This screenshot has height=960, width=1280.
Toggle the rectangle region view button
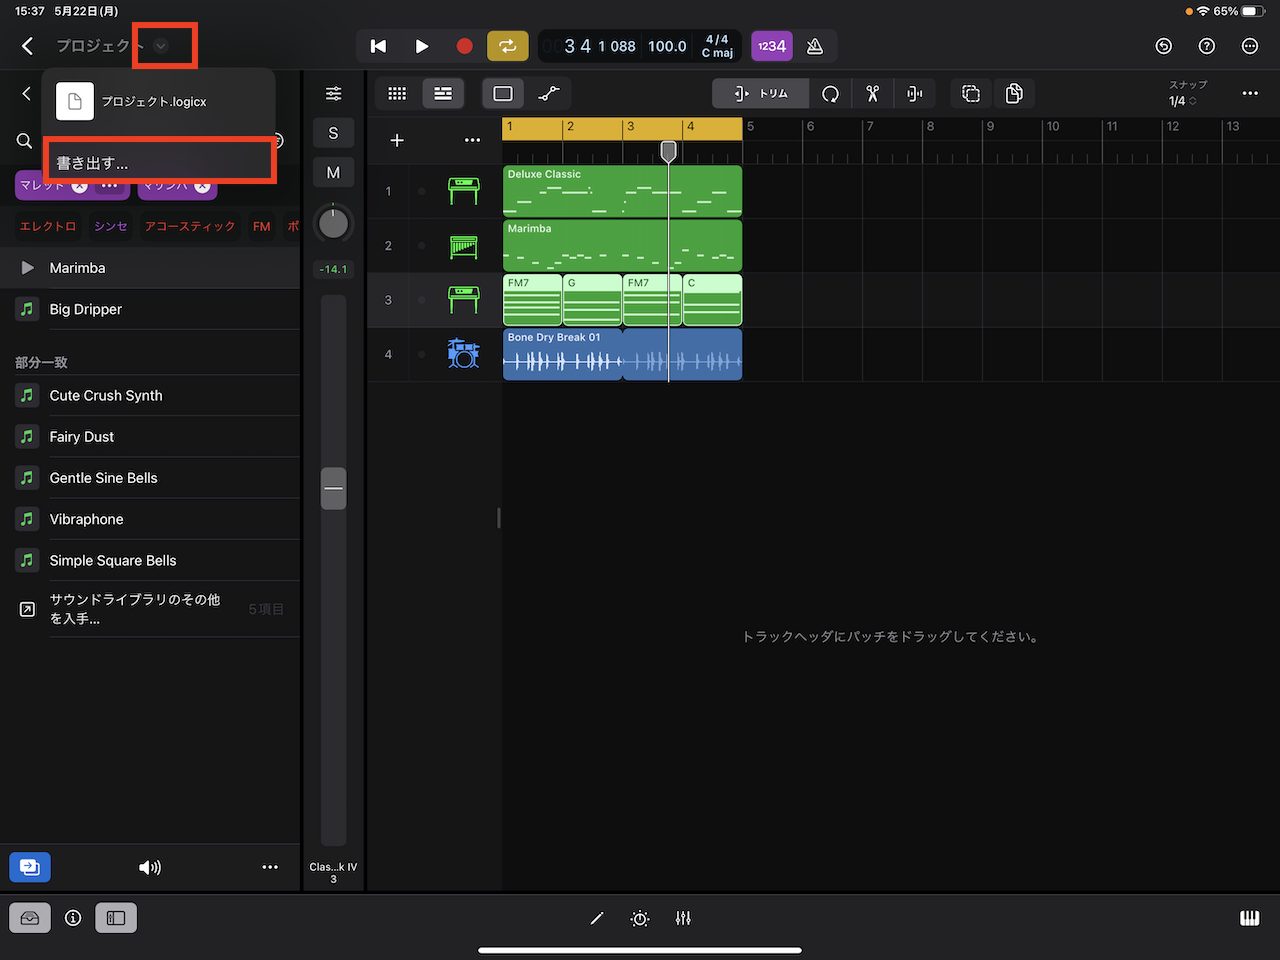503,93
